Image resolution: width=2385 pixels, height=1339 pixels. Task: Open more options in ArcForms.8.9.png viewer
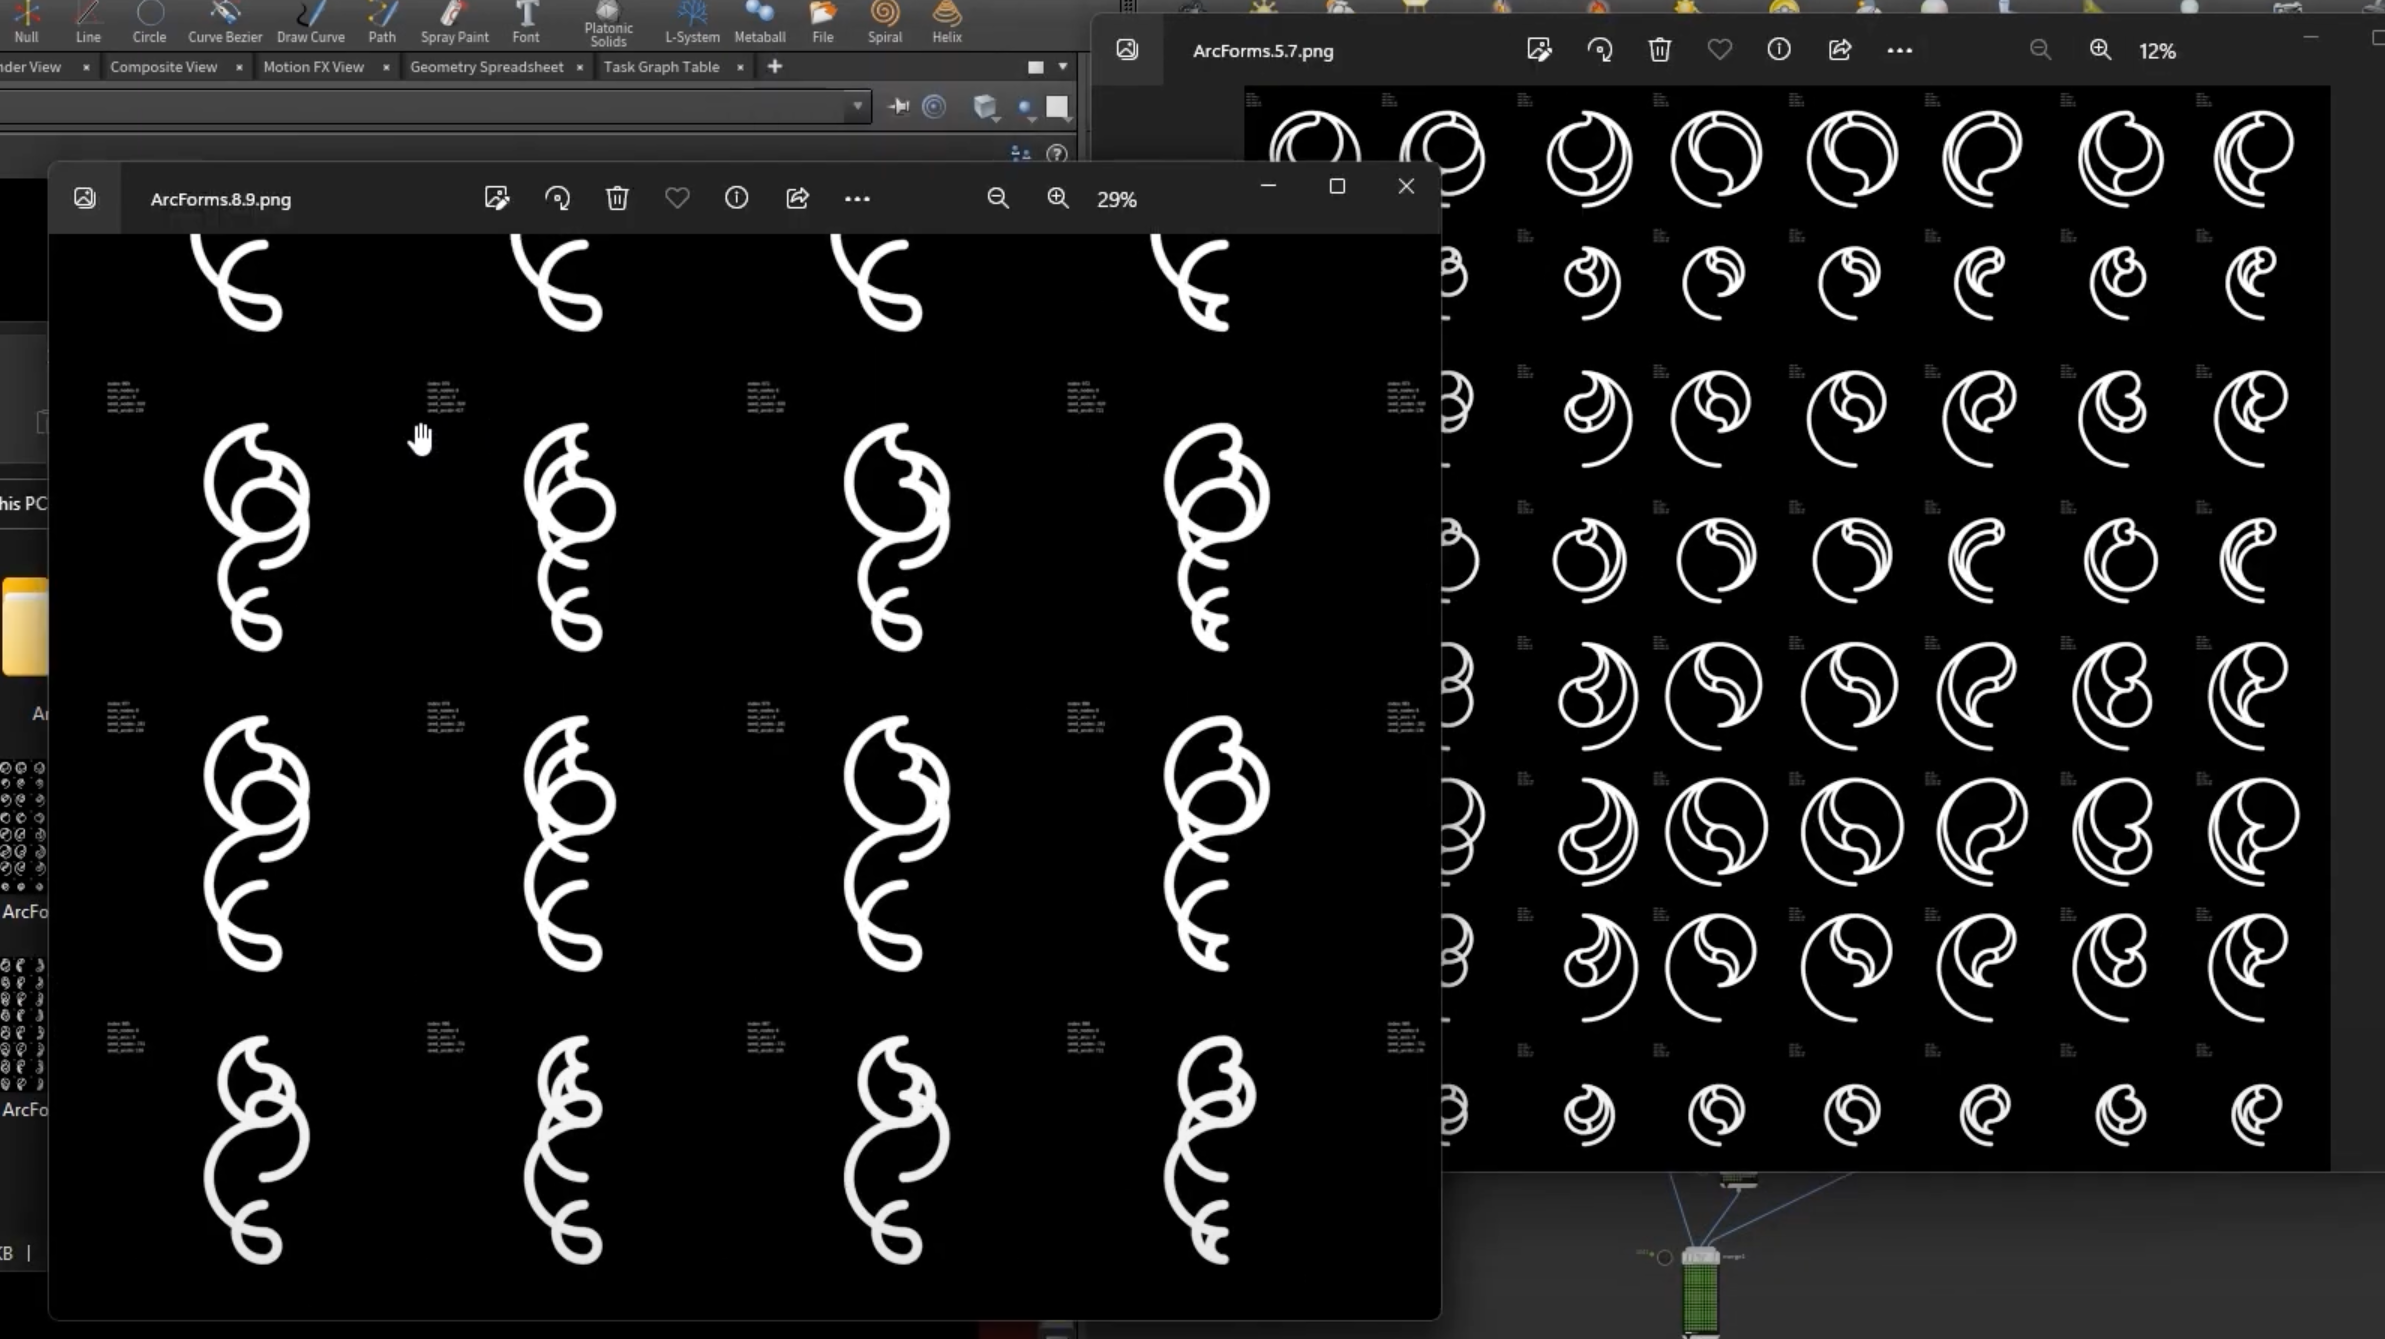click(x=857, y=199)
